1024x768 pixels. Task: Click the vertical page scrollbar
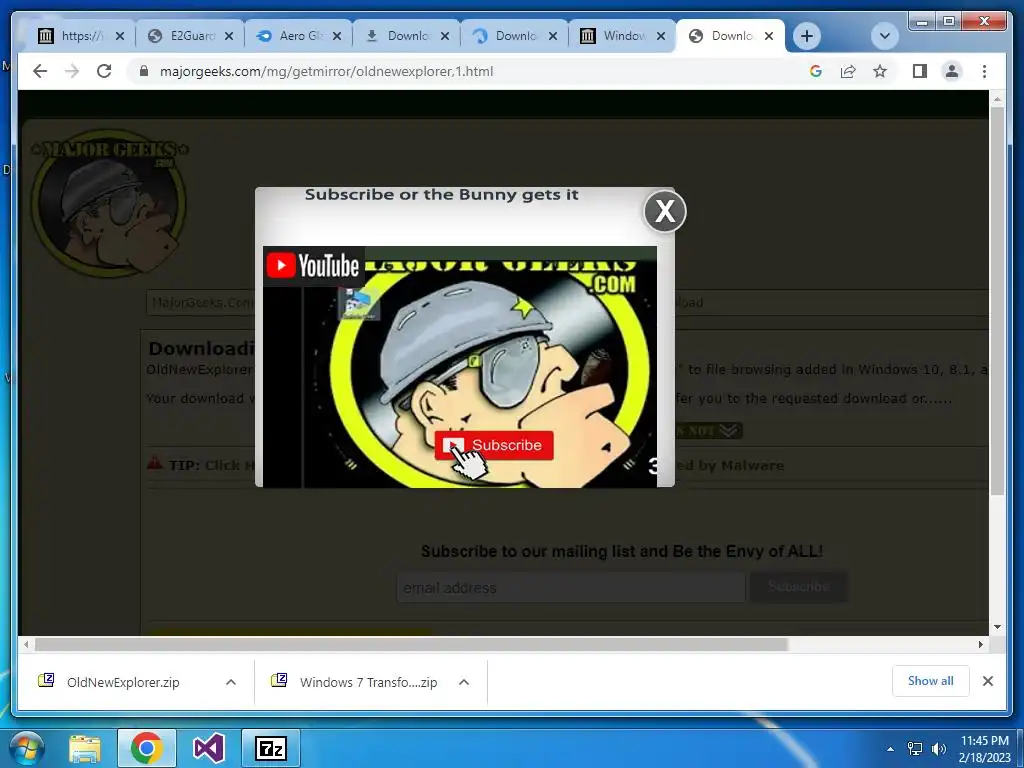(997, 300)
